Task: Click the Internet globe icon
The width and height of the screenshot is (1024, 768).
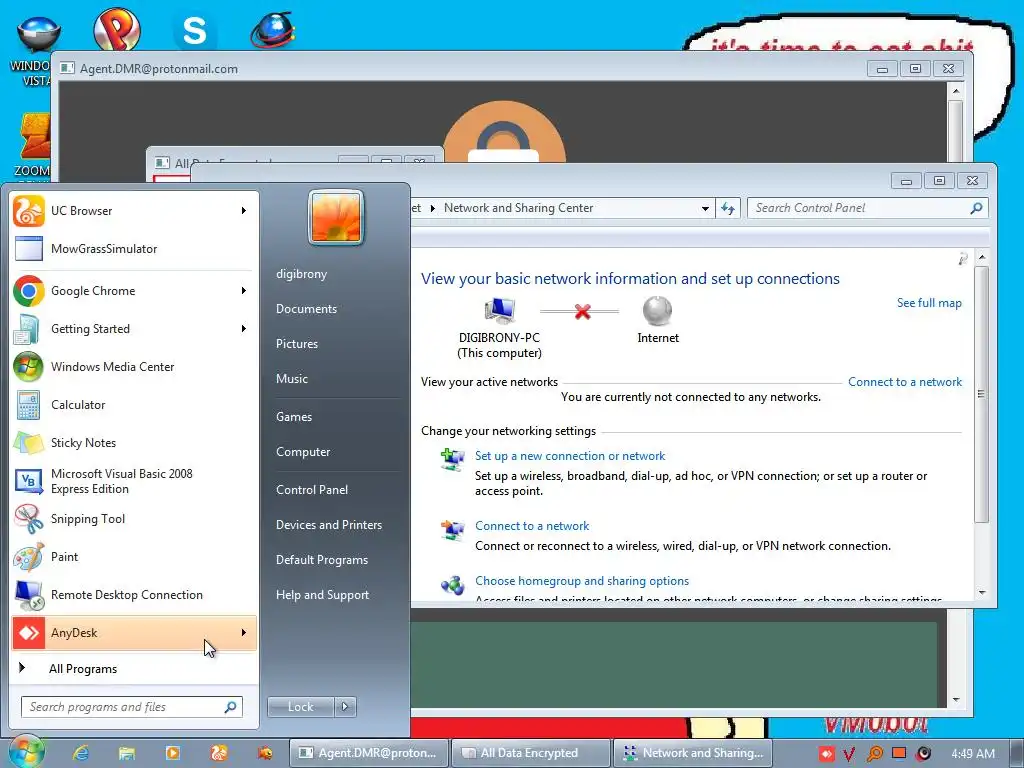Action: [x=658, y=311]
